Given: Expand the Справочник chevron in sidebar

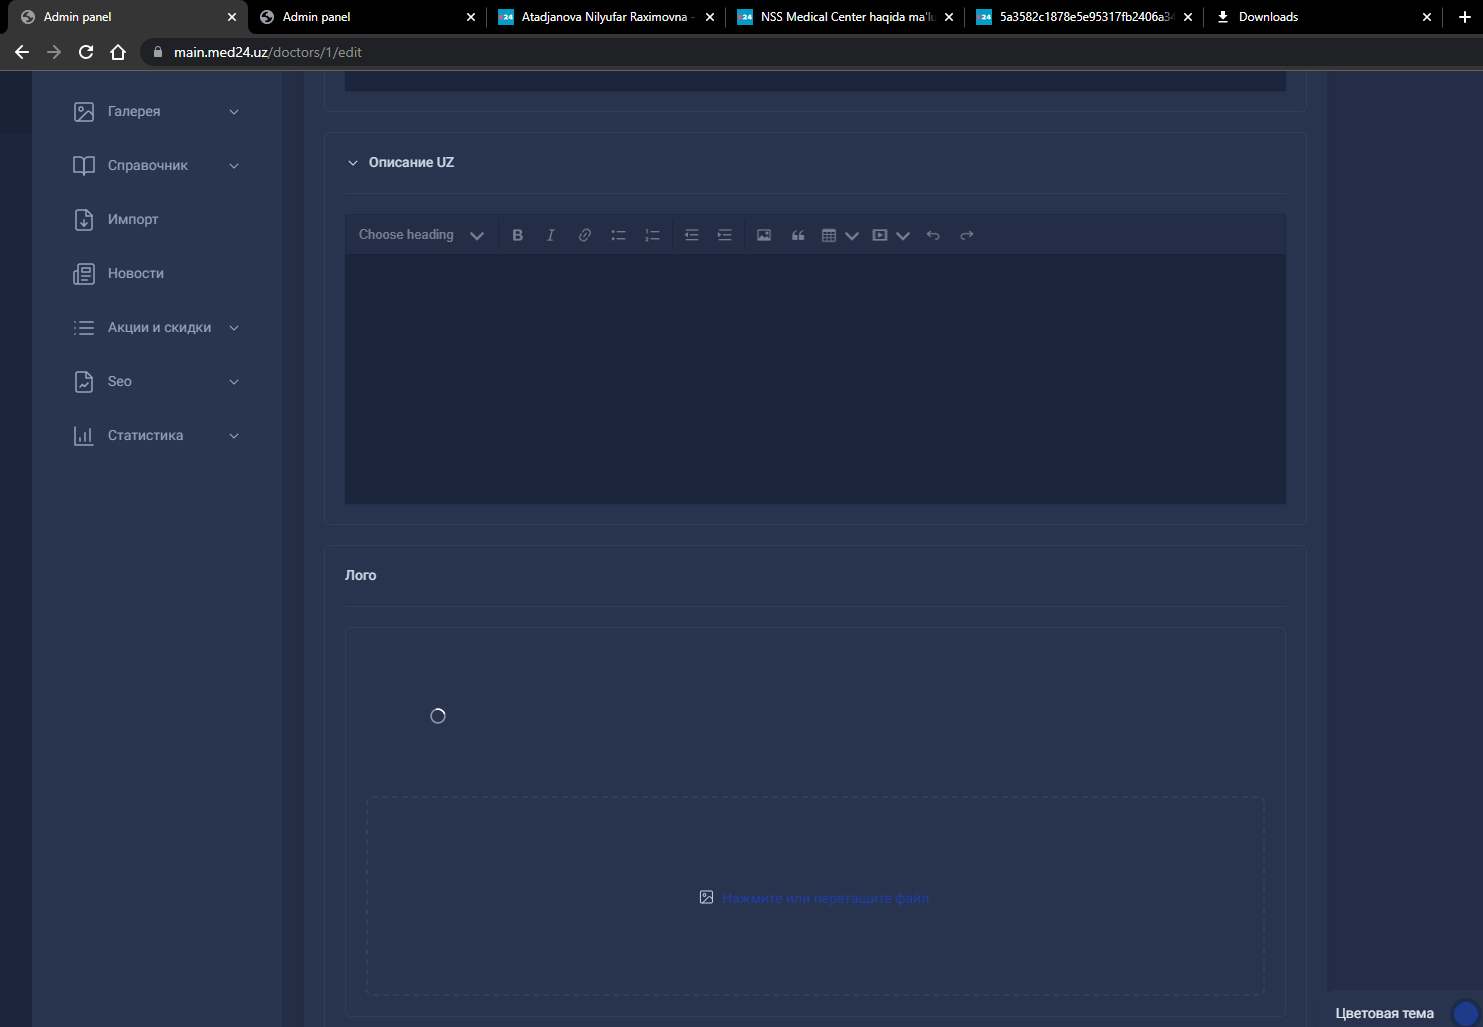Looking at the screenshot, I should pos(234,166).
